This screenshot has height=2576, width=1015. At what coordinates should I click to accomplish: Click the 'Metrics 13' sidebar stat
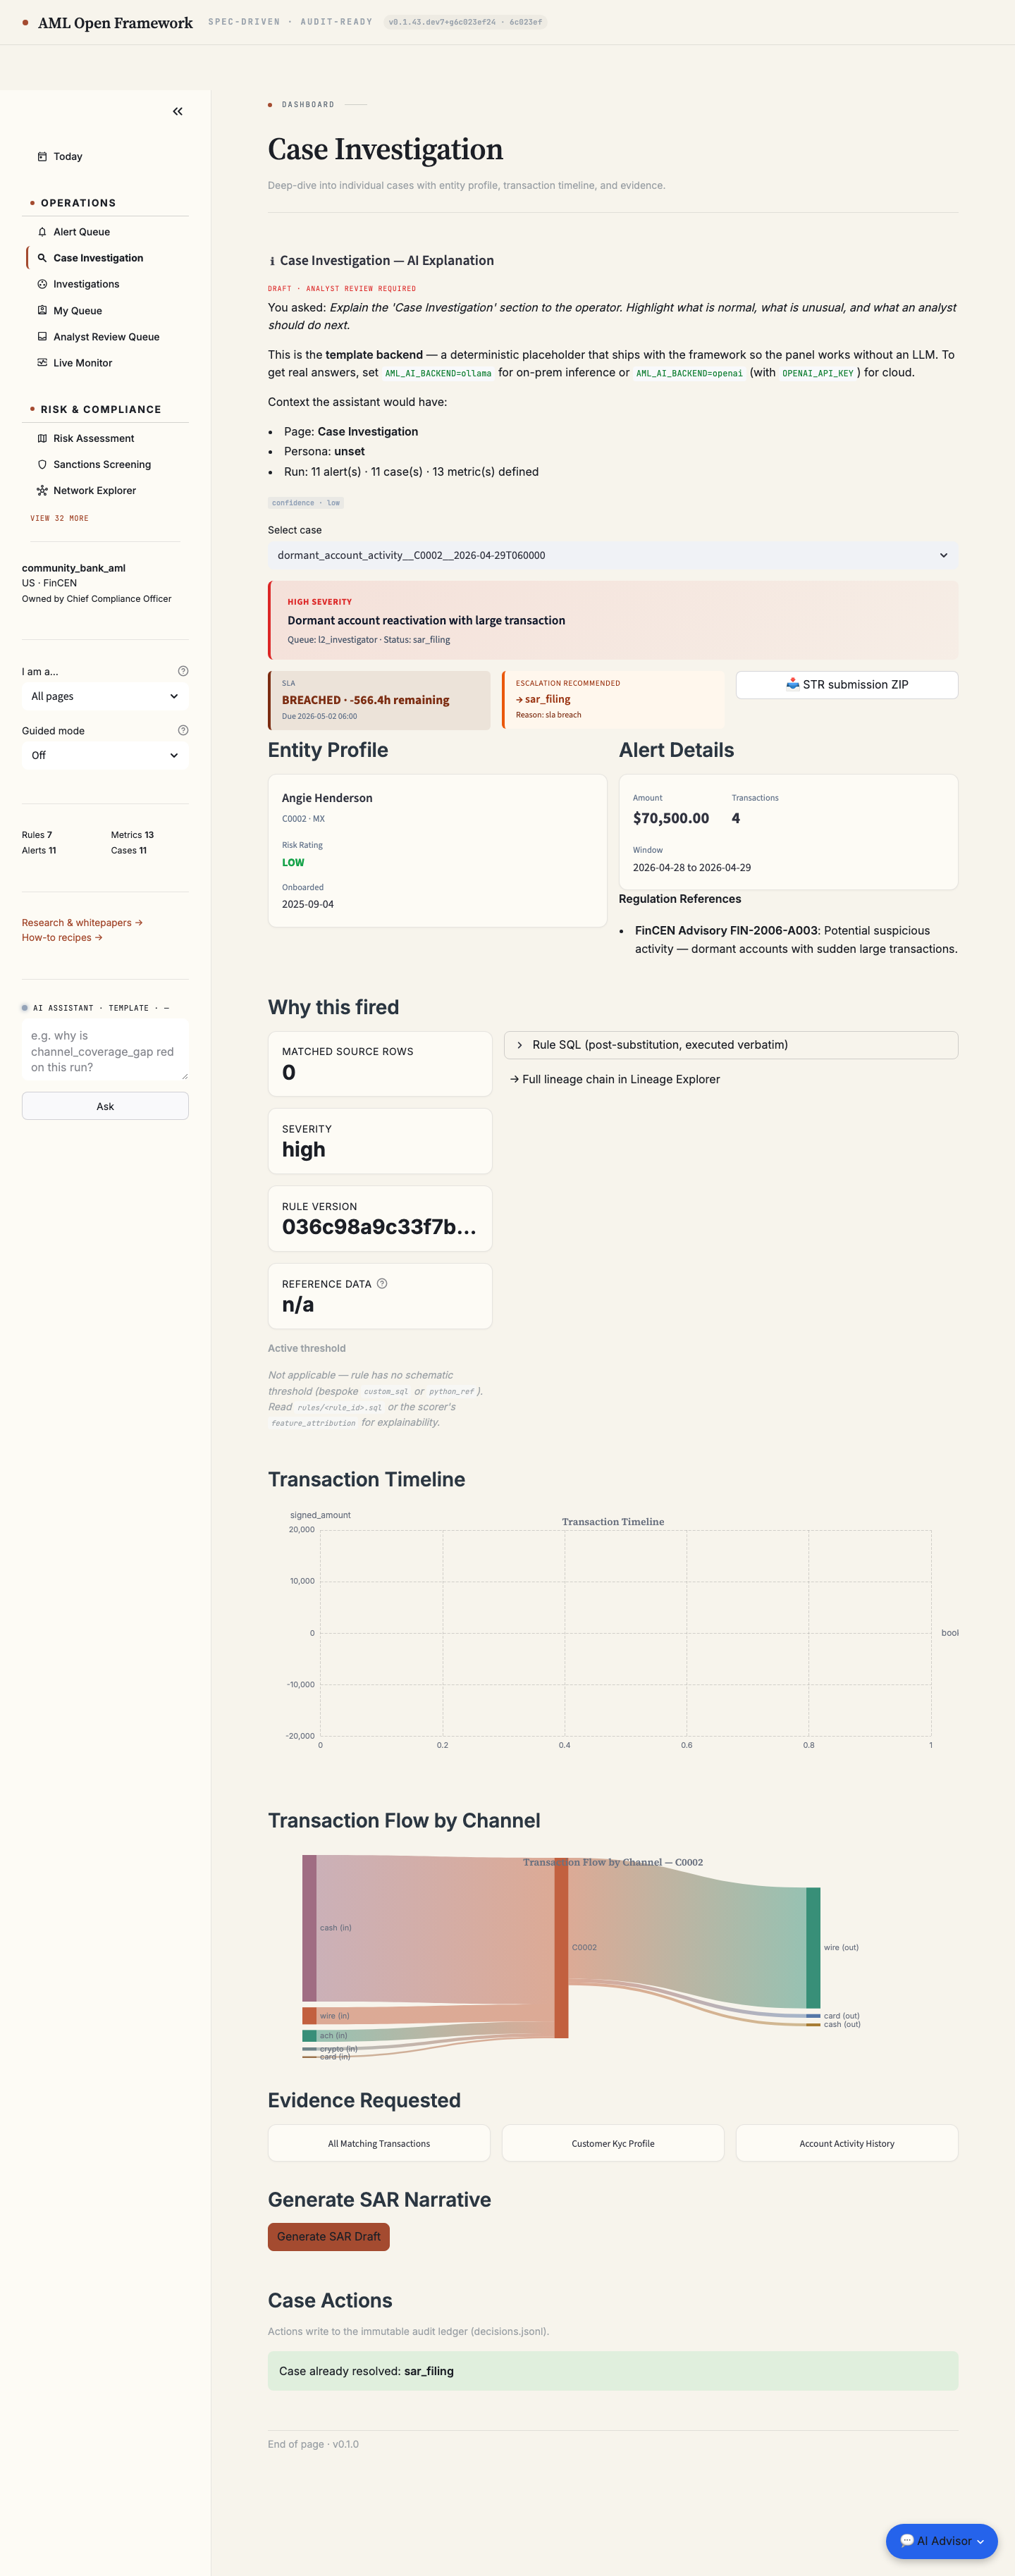[132, 835]
